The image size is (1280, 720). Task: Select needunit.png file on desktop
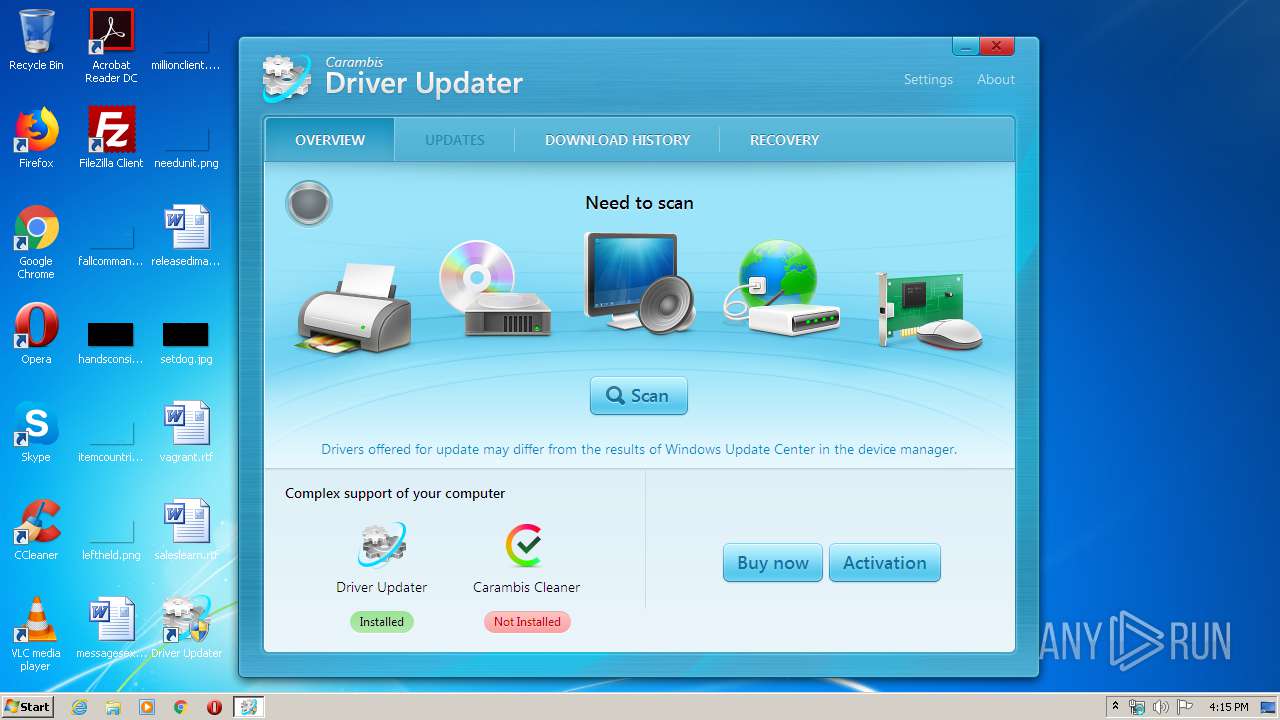click(186, 144)
